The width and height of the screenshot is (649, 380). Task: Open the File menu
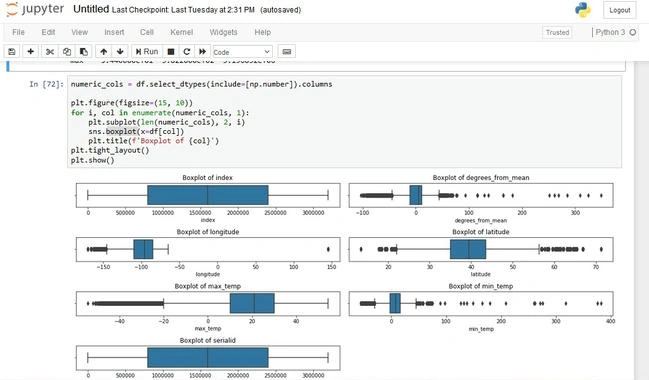(18, 32)
